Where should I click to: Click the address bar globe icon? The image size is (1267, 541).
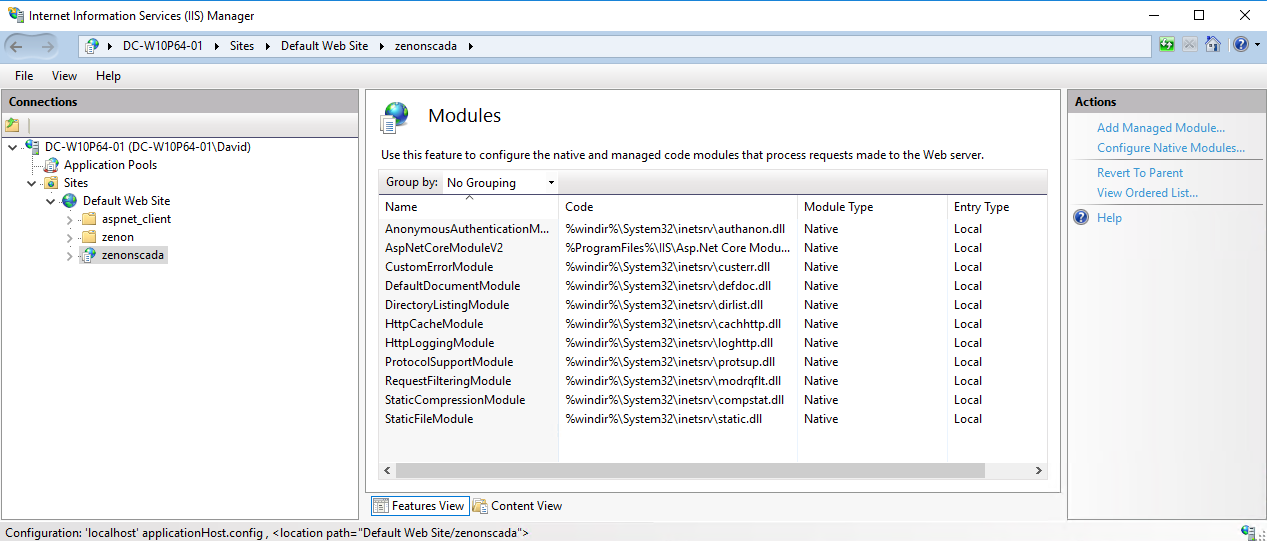(93, 46)
